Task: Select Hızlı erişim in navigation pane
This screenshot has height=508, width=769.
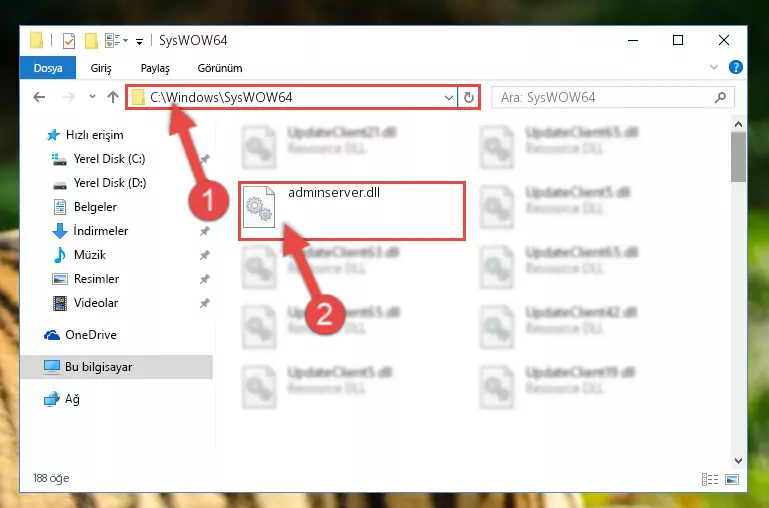Action: 84,135
